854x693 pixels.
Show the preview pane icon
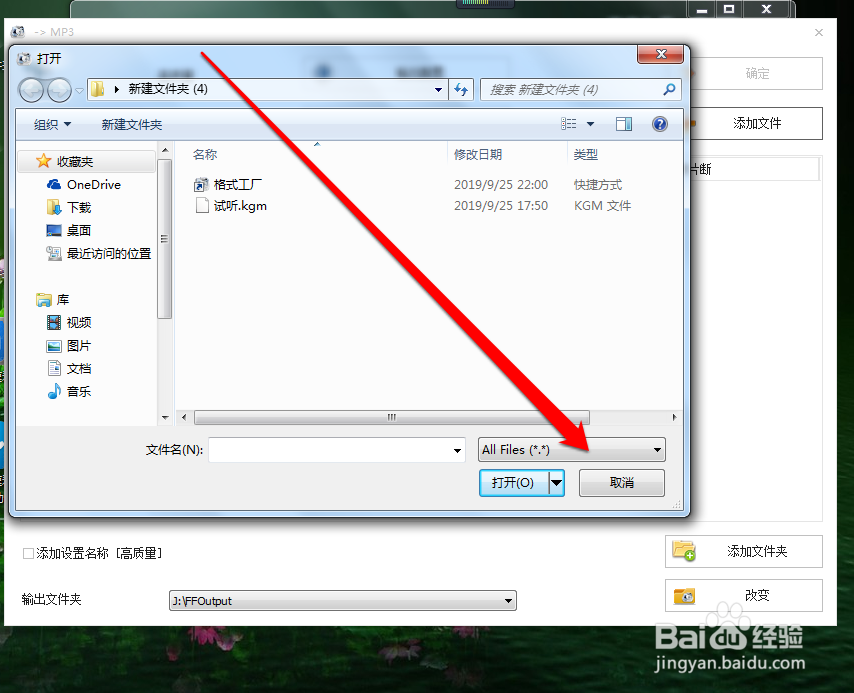coord(623,123)
